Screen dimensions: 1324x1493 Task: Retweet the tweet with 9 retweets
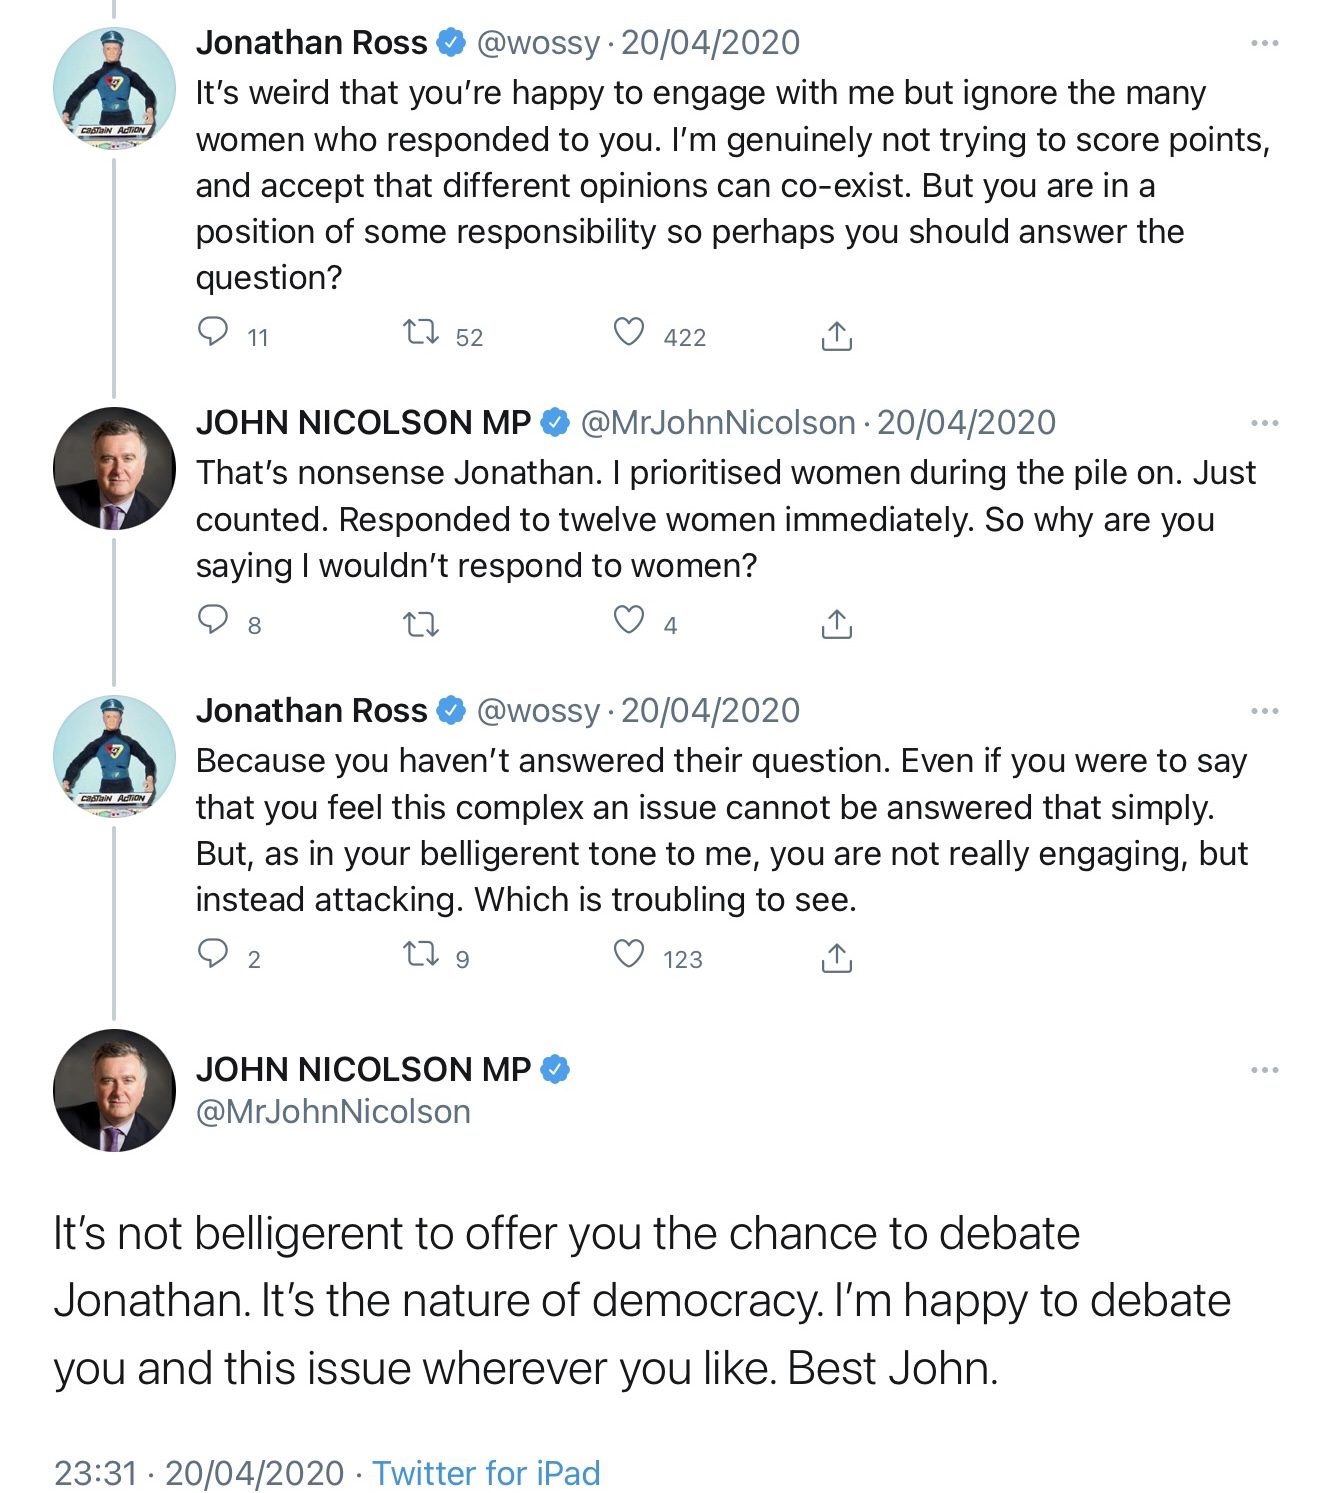420,954
